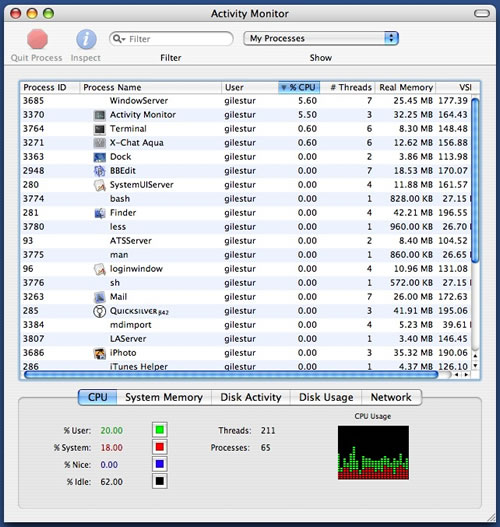Click the blue % Nice color swatch
The width and height of the screenshot is (500, 527).
point(160,464)
